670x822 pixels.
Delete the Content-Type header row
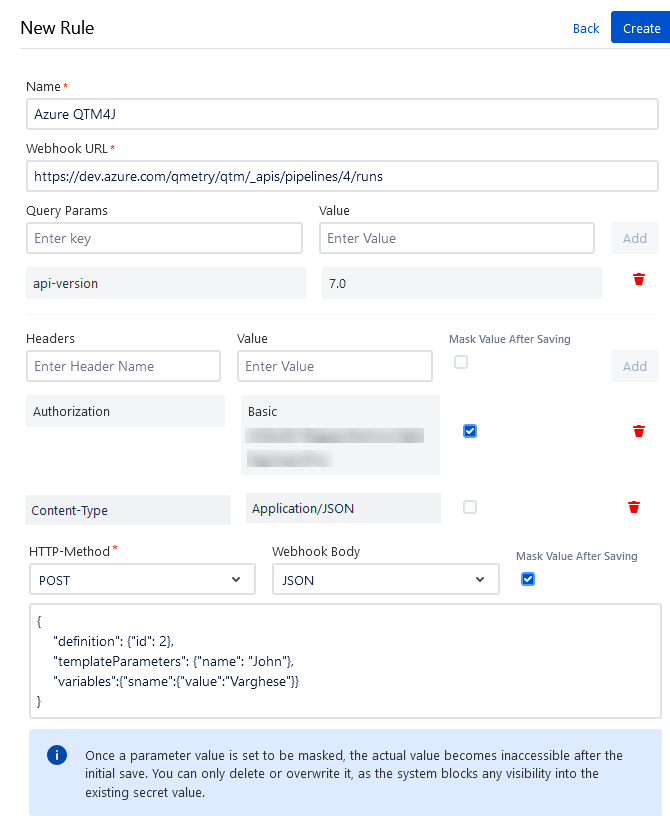point(634,507)
